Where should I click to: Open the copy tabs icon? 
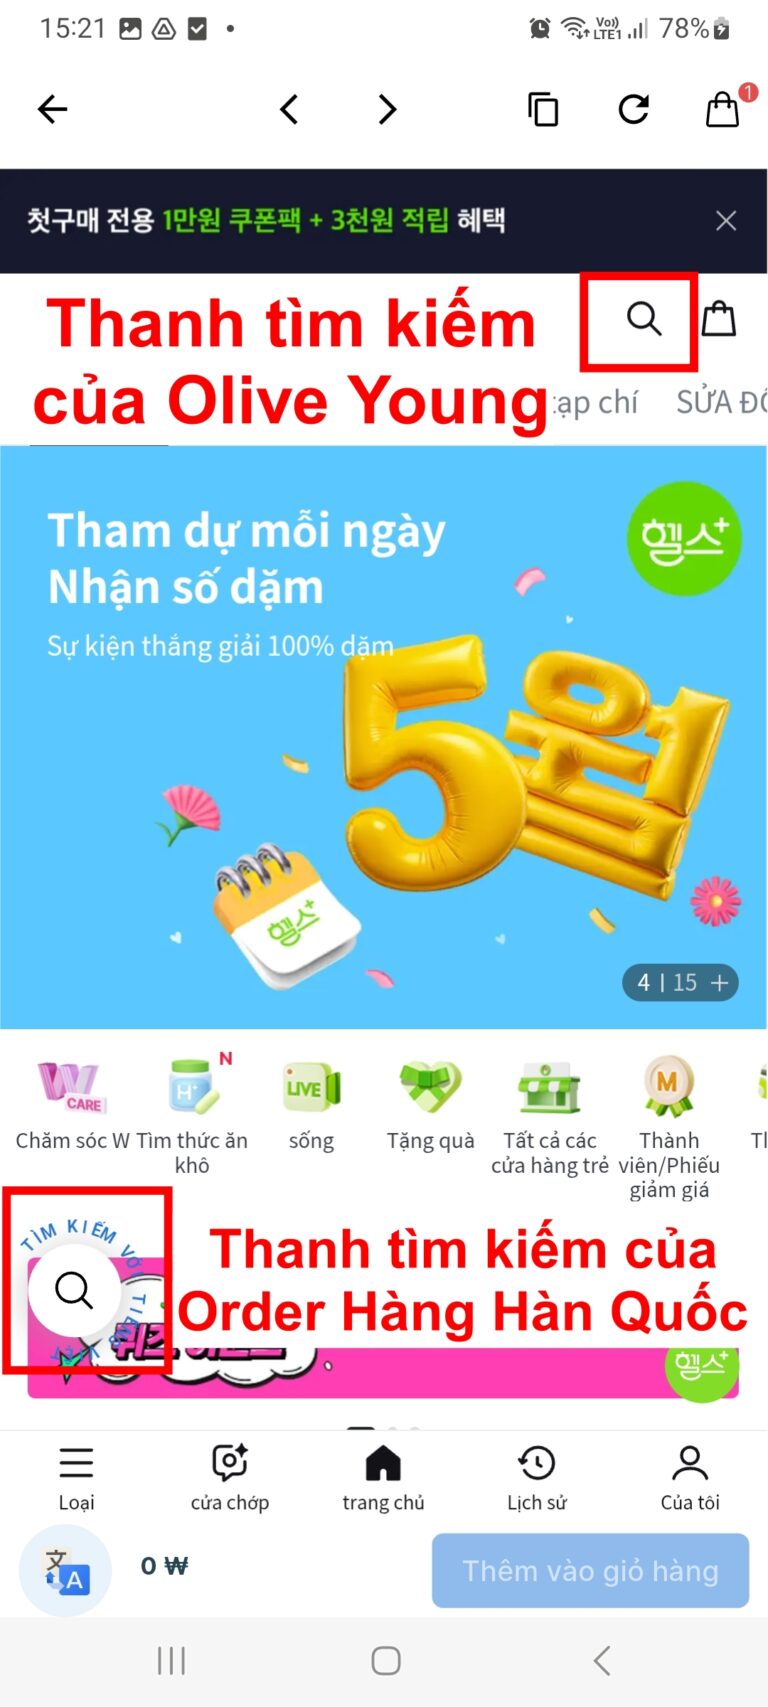click(542, 109)
